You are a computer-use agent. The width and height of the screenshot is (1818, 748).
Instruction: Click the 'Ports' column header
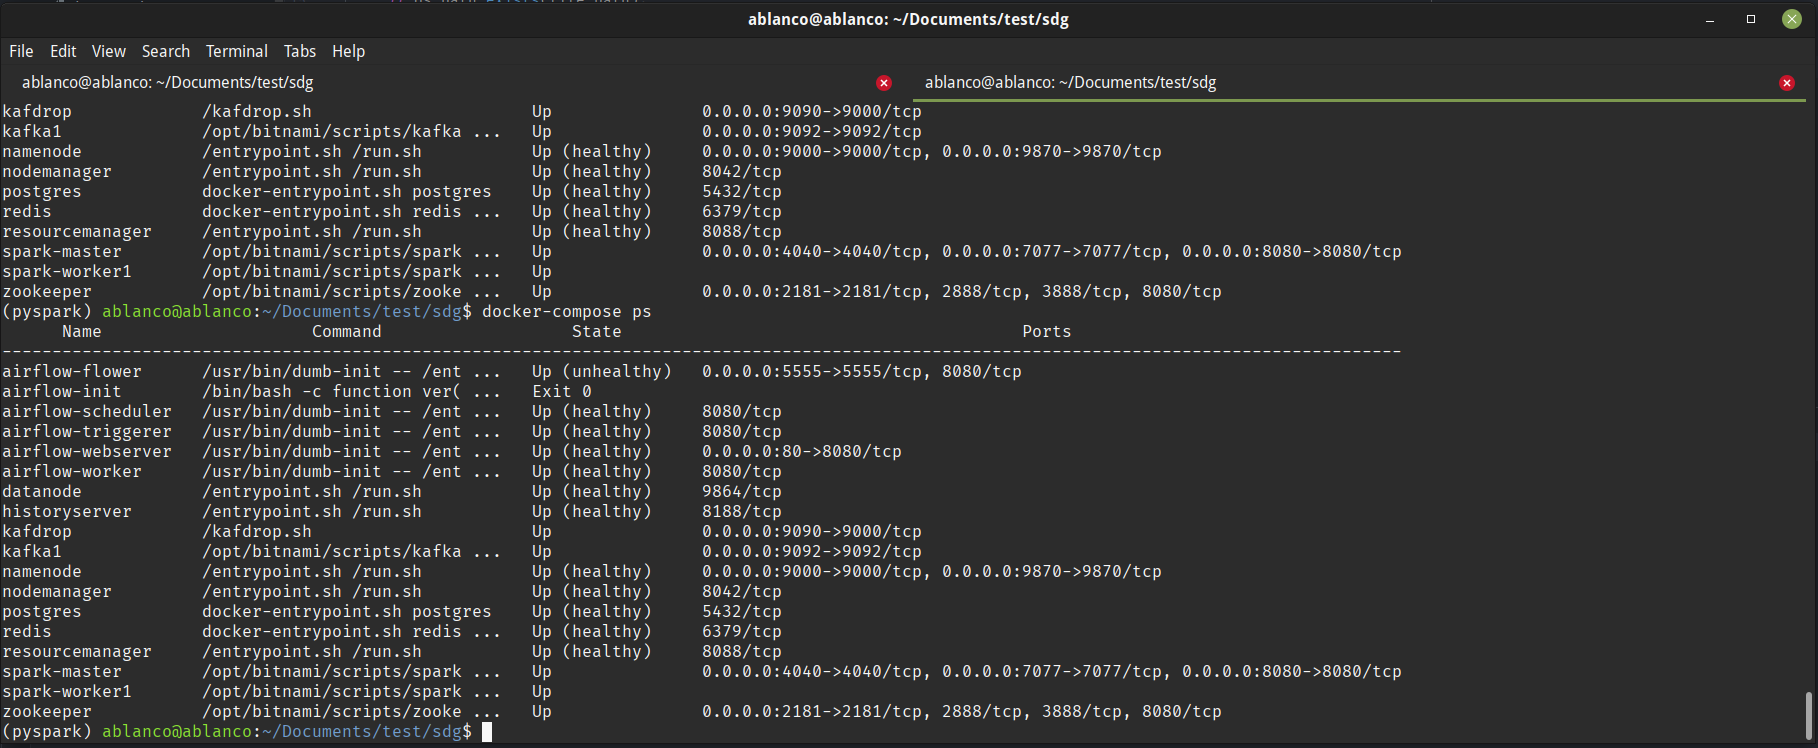click(x=1047, y=331)
